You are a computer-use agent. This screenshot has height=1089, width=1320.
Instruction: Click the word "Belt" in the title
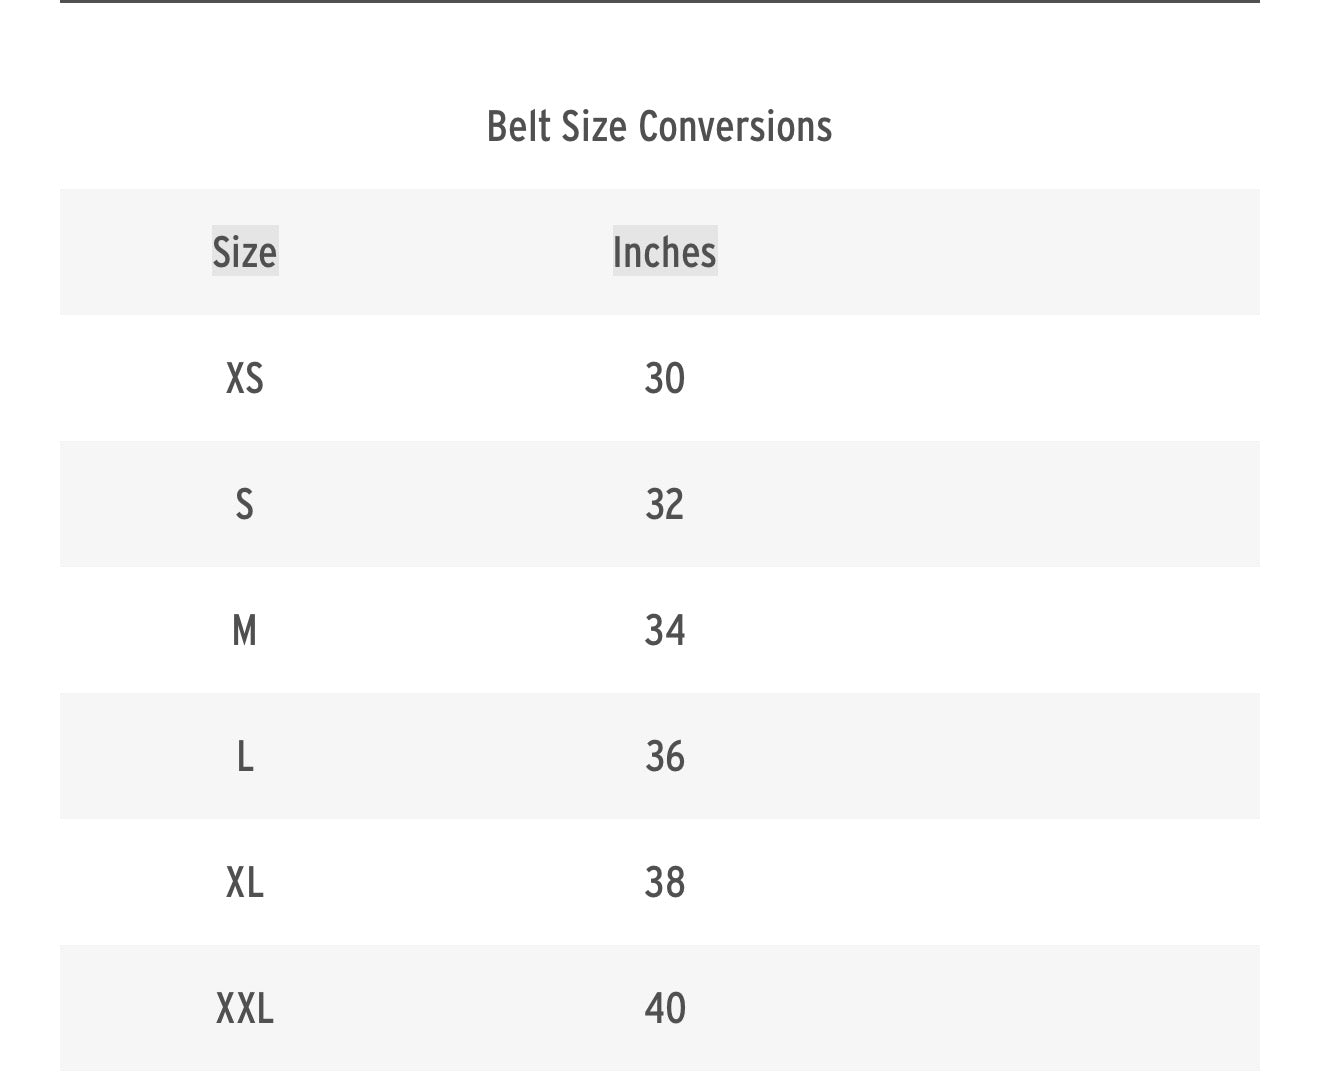pos(515,127)
